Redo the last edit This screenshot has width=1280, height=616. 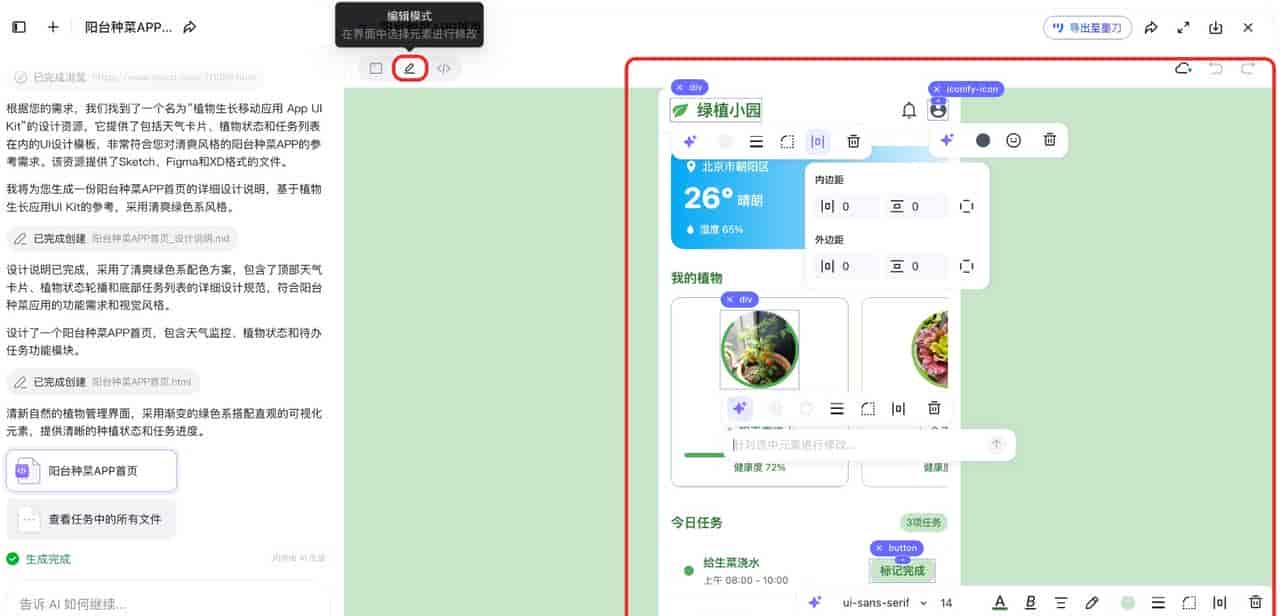[x=1247, y=69]
